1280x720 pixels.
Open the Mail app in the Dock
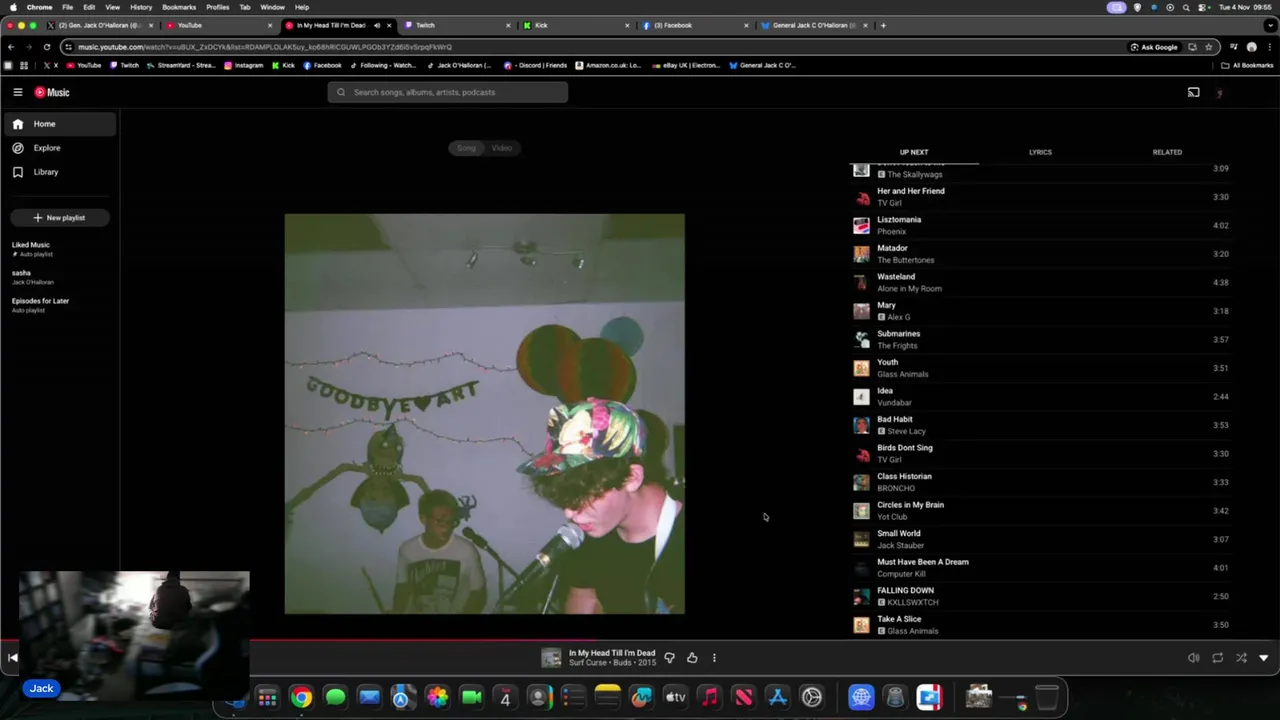369,697
